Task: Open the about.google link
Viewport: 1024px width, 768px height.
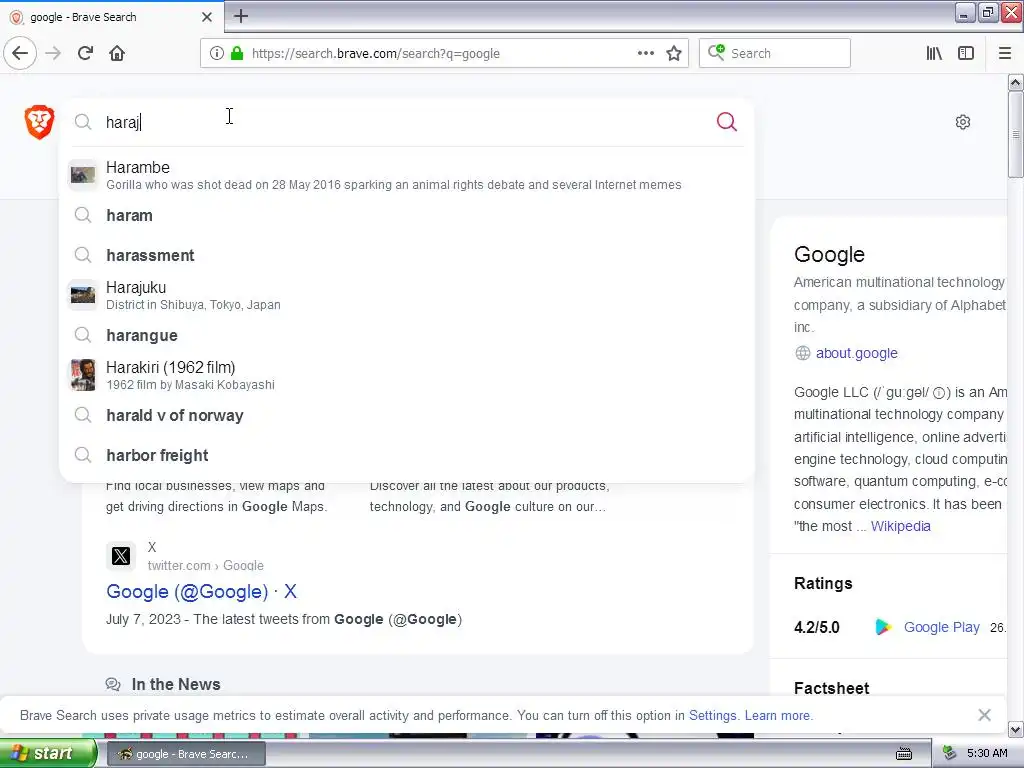Action: click(856, 353)
